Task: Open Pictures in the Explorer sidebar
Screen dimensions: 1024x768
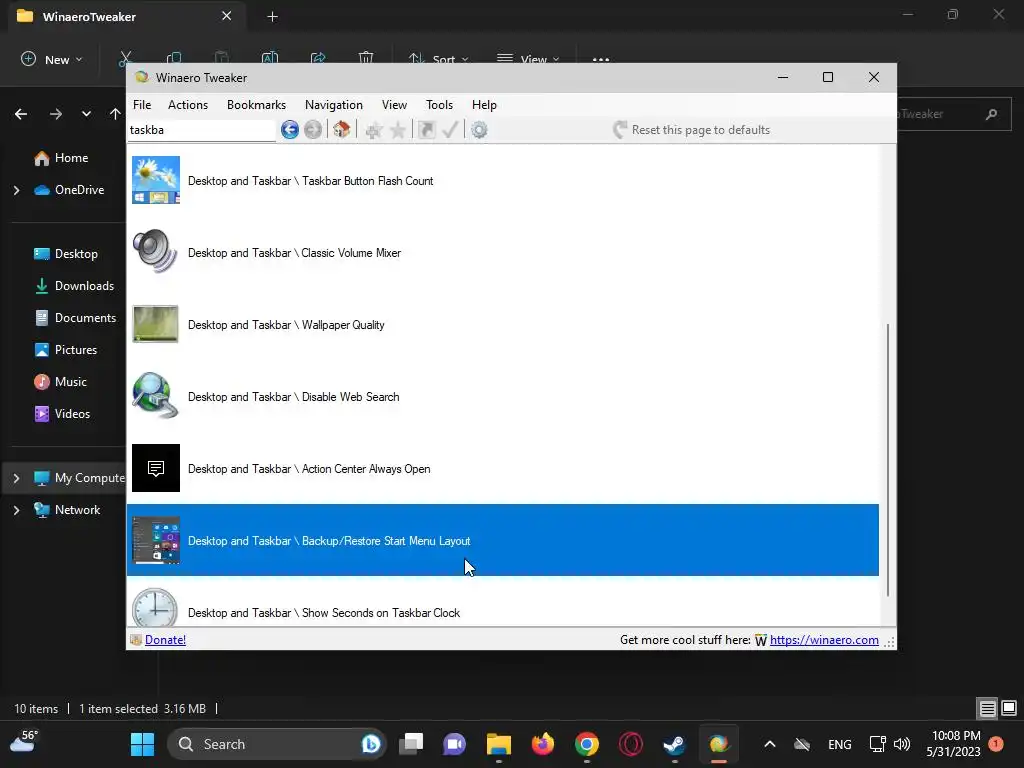Action: coord(65,350)
